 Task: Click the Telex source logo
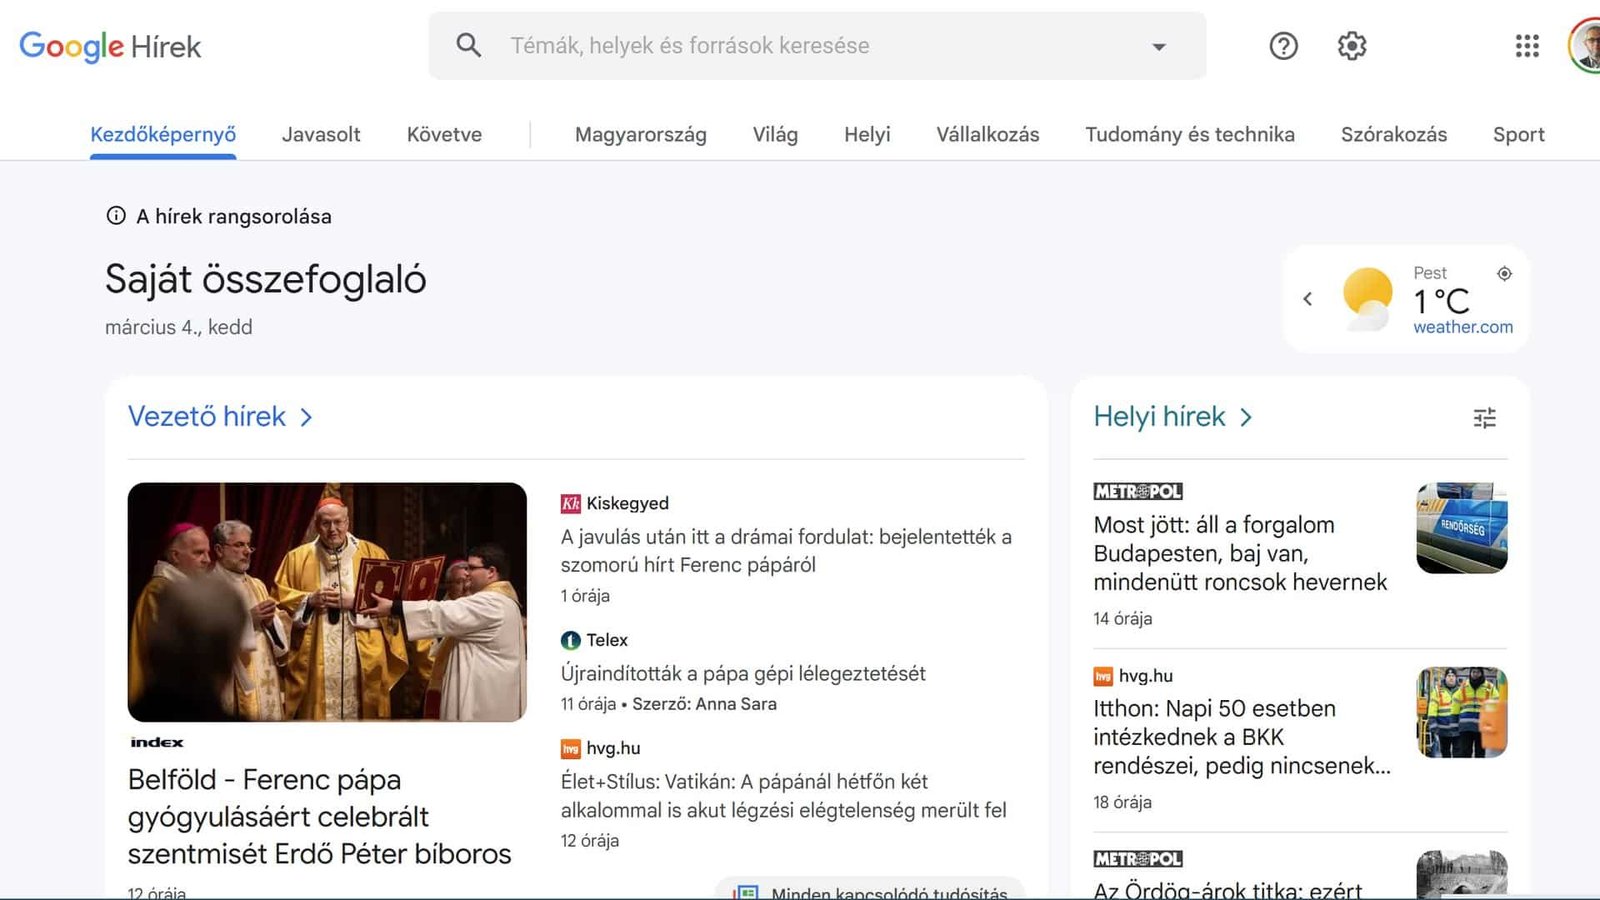(569, 640)
